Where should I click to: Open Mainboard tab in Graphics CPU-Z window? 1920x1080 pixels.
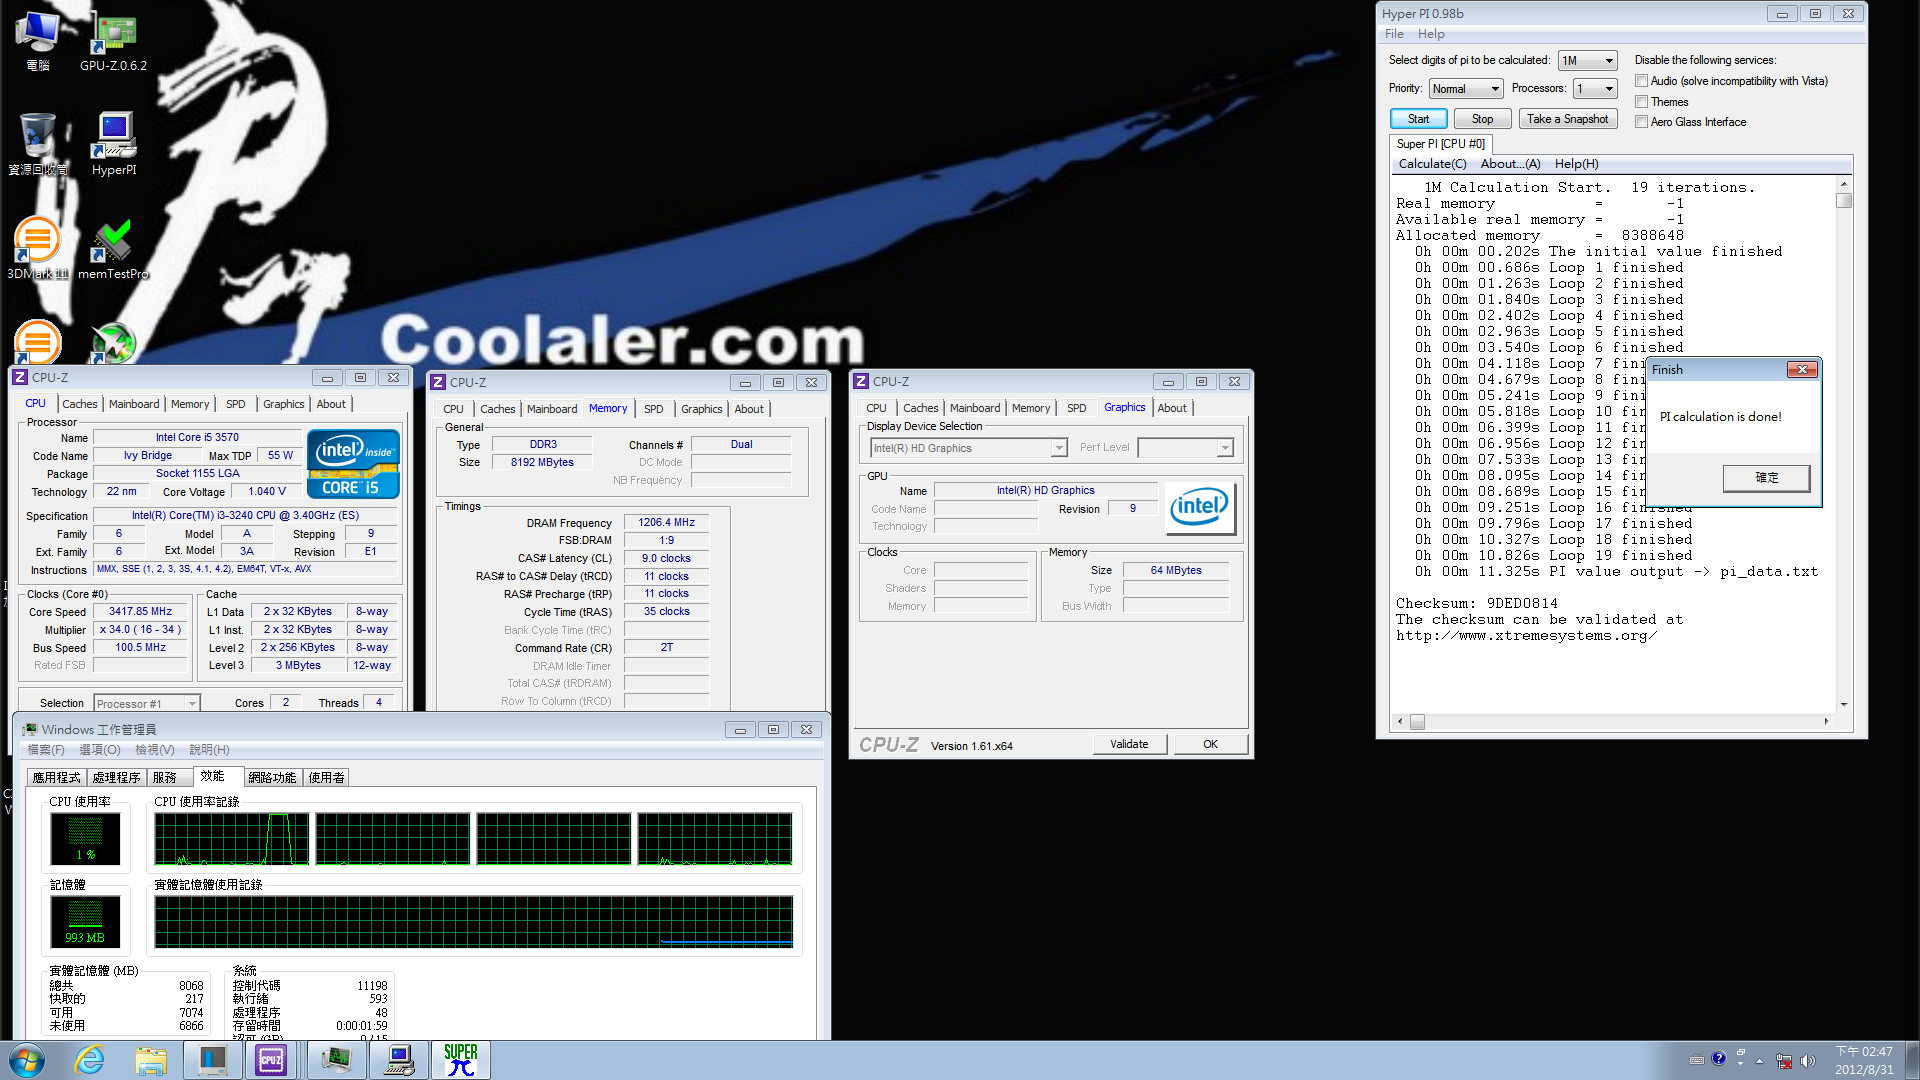tap(975, 408)
